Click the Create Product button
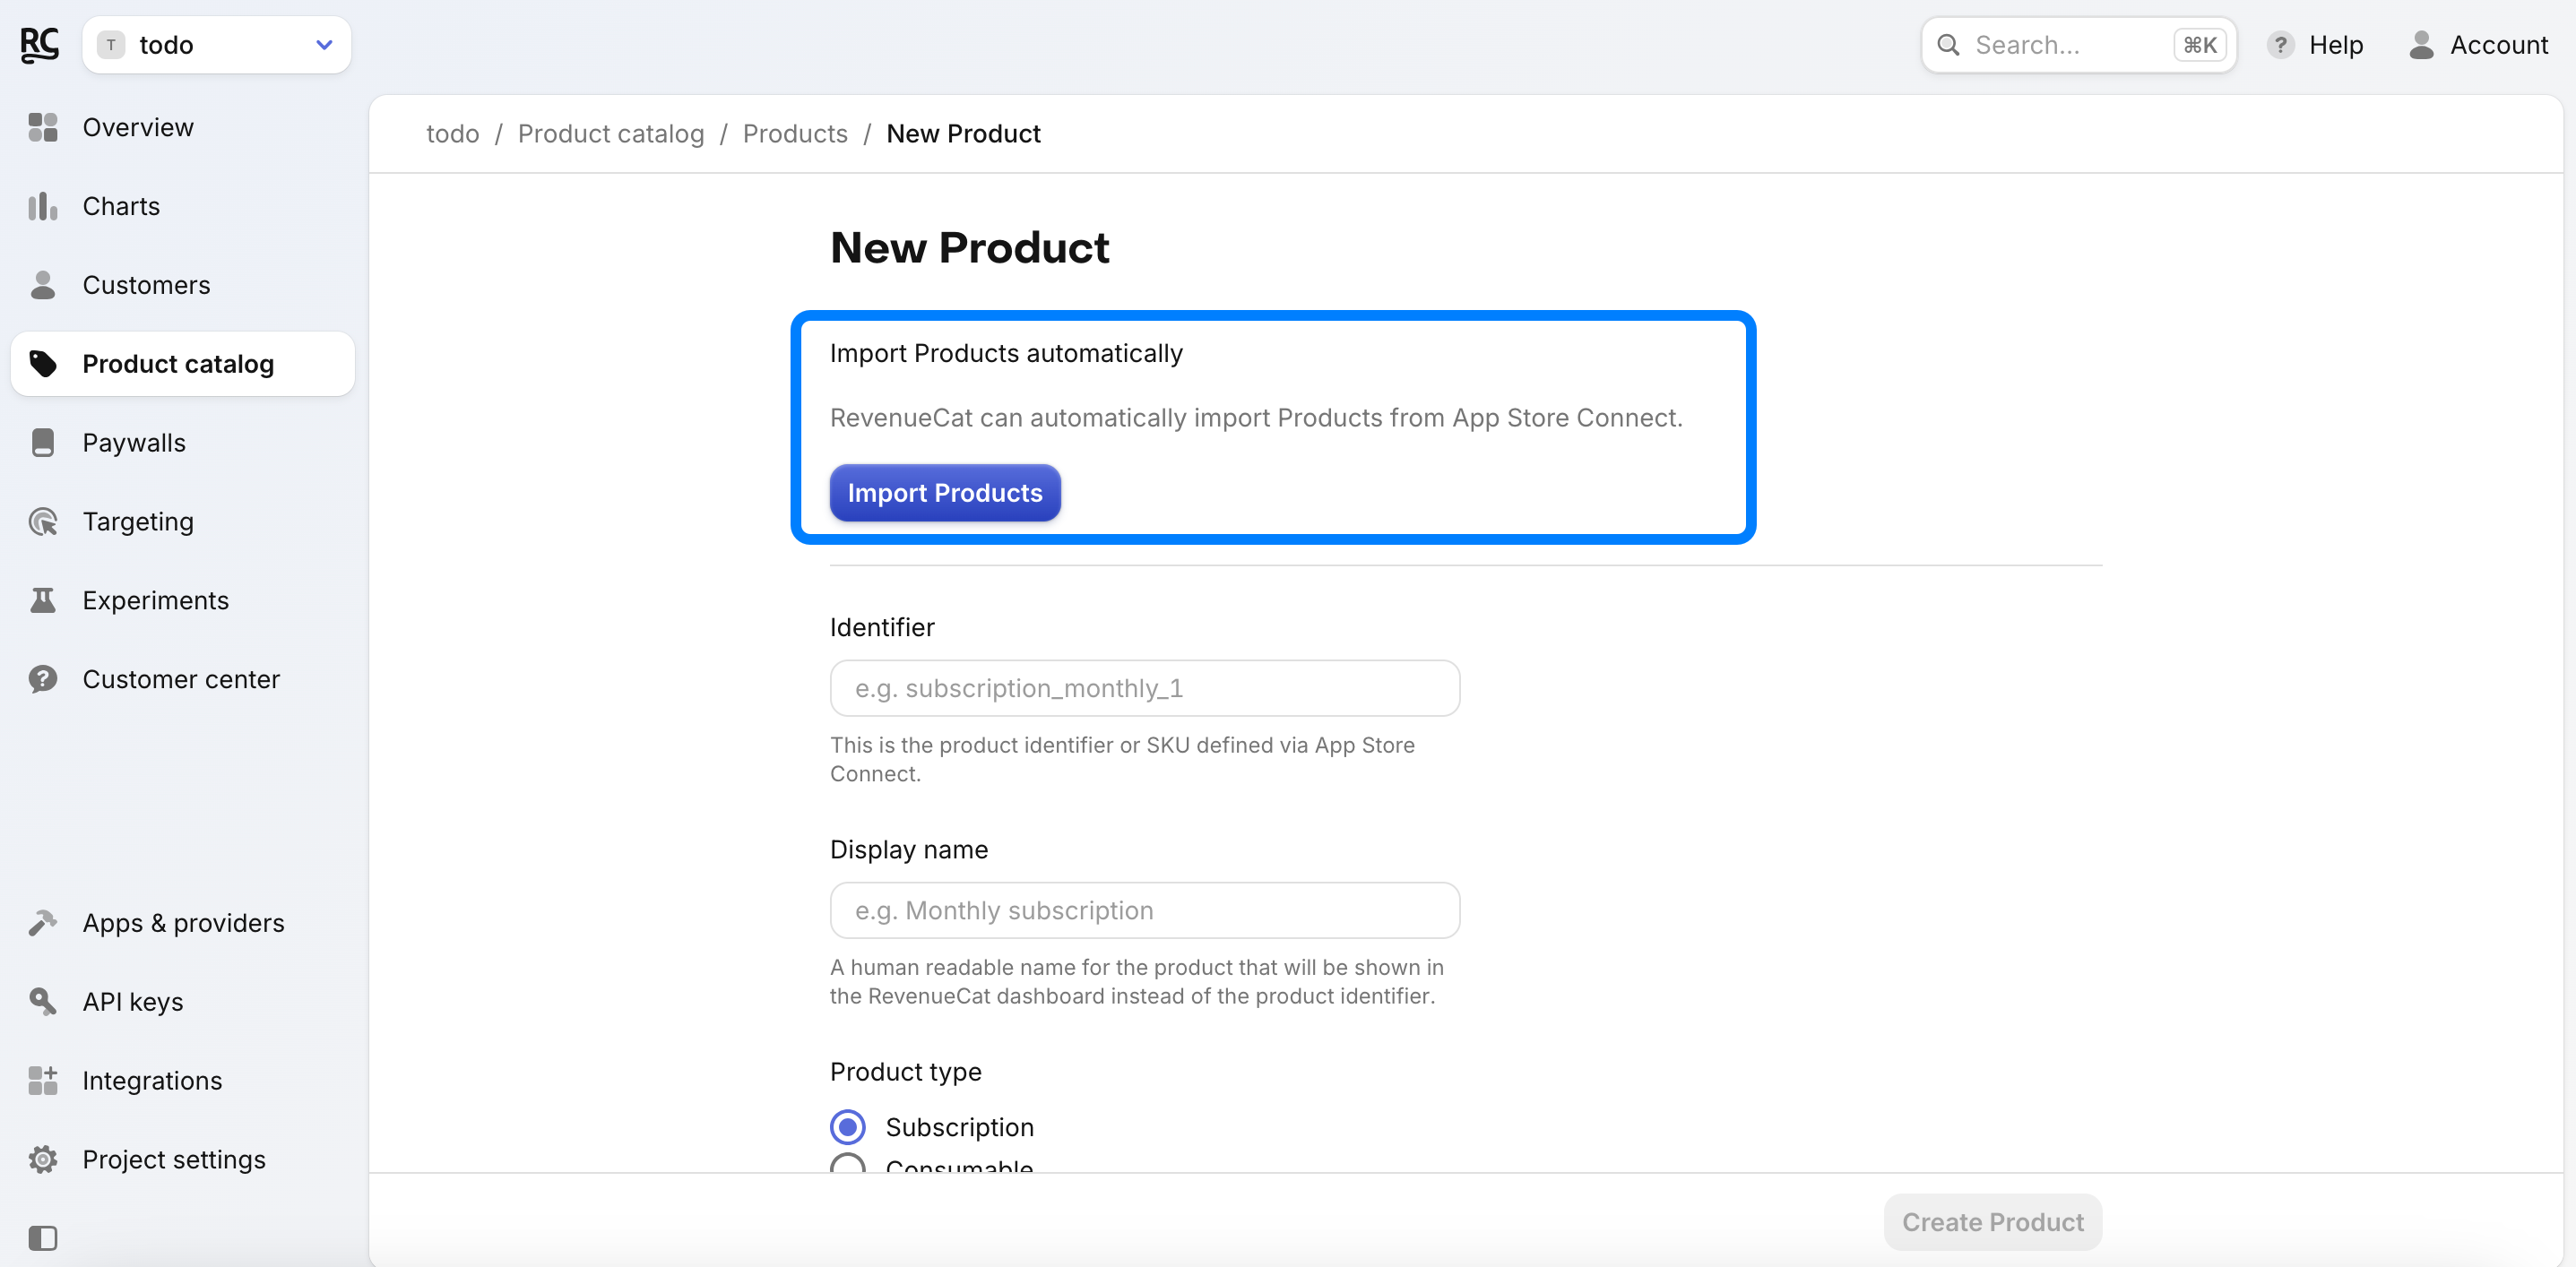This screenshot has height=1267, width=2576. 1992,1221
